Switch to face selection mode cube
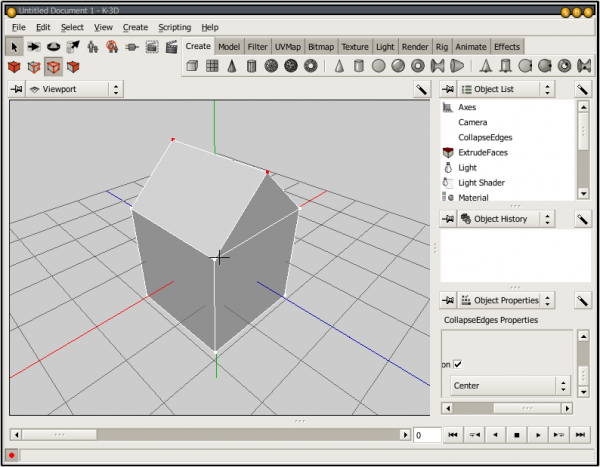The height and width of the screenshot is (467, 600). click(73, 67)
